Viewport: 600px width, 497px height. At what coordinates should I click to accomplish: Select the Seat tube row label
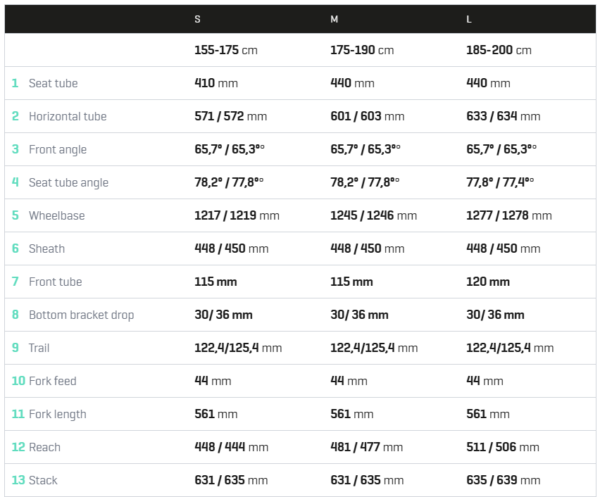tap(53, 83)
